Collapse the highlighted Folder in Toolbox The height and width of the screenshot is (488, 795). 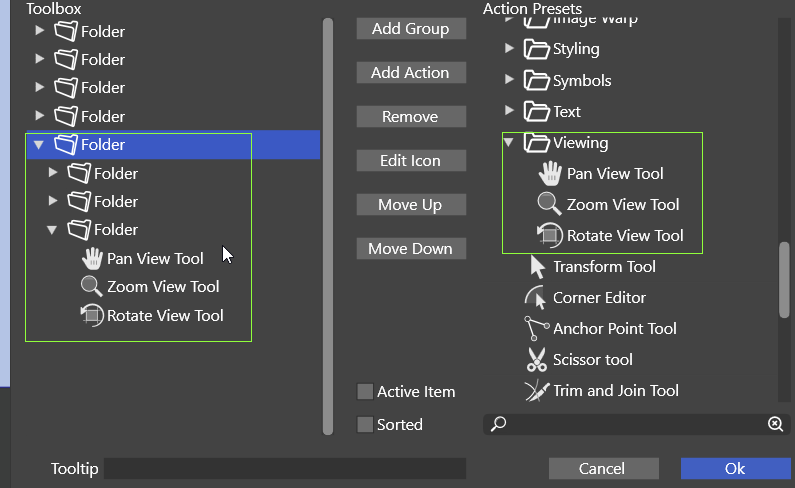click(38, 145)
